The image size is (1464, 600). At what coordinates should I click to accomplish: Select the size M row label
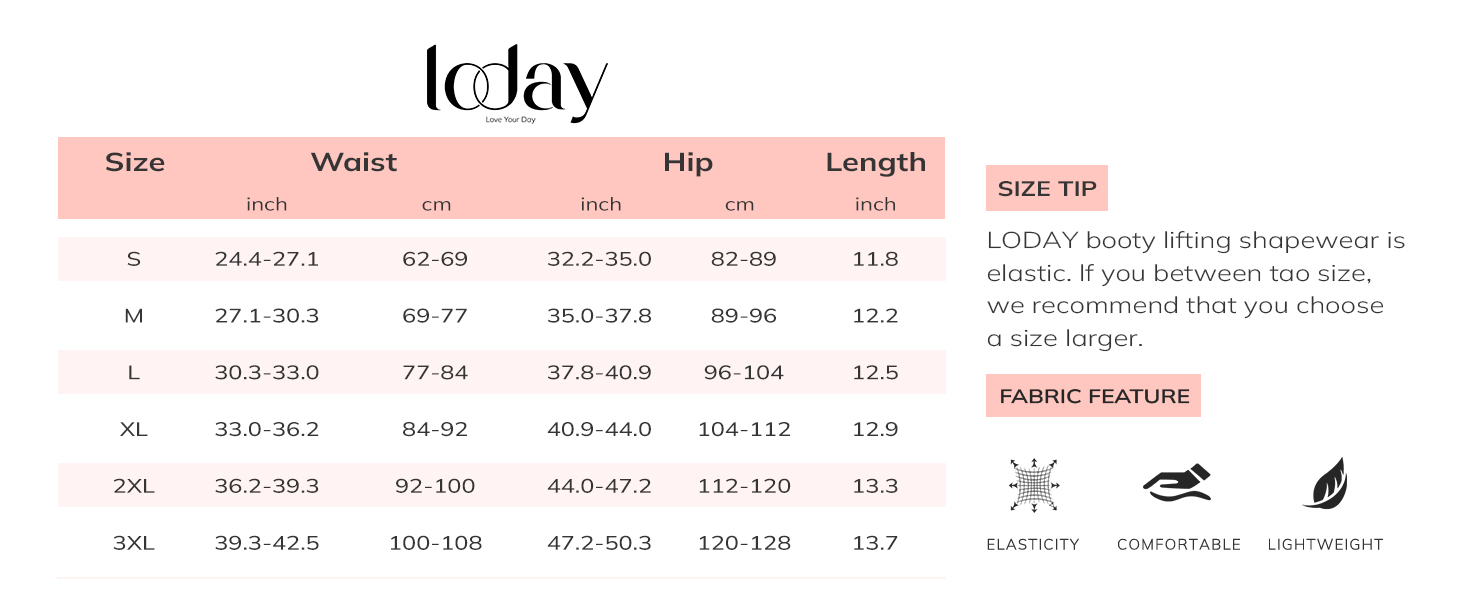(133, 316)
